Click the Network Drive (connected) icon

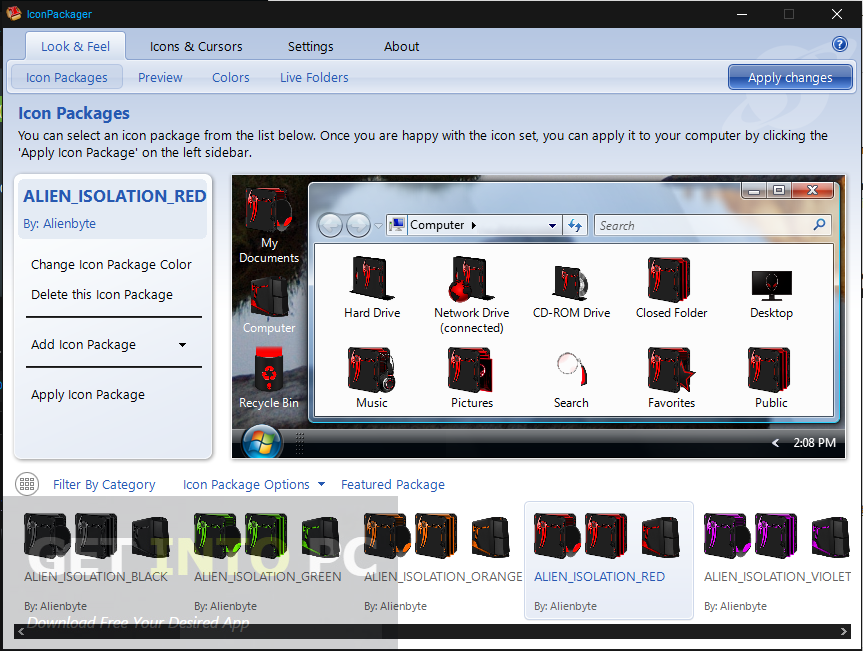tap(471, 280)
